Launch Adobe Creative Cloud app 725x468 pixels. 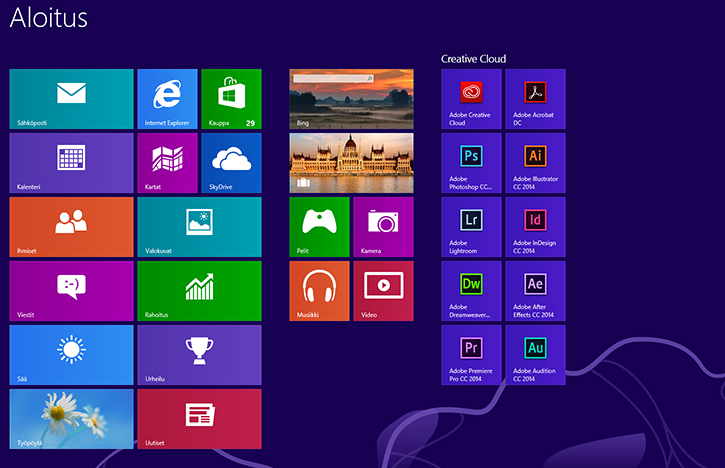coord(471,99)
